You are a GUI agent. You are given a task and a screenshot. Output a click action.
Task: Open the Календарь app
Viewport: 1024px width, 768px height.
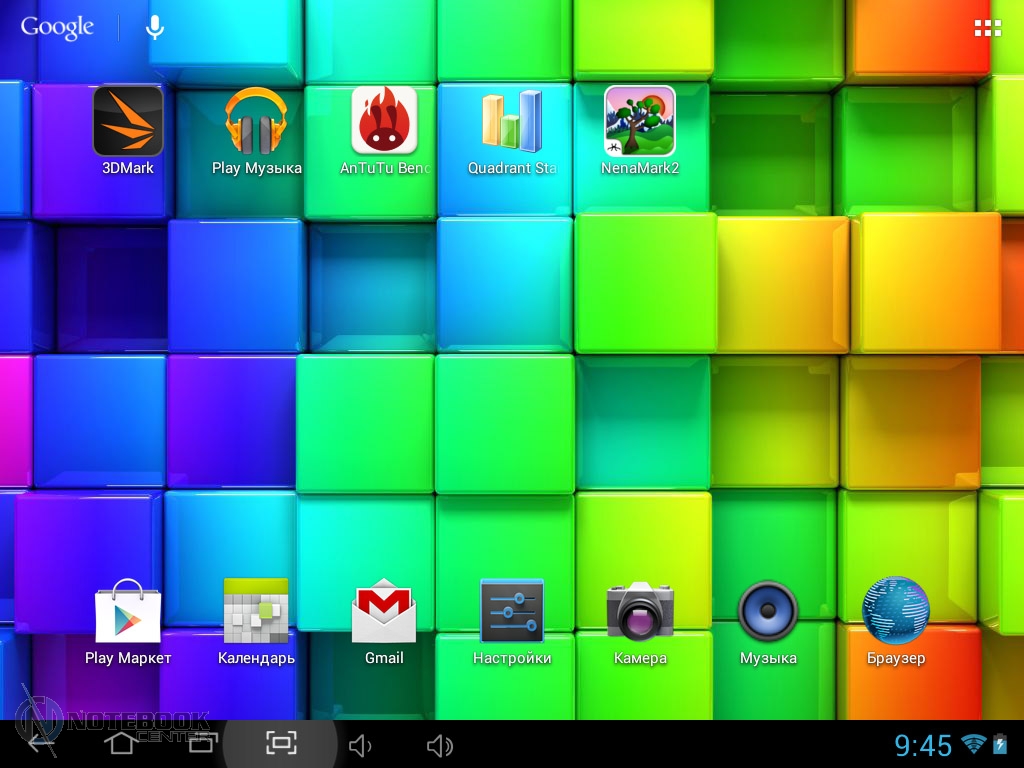coord(256,612)
